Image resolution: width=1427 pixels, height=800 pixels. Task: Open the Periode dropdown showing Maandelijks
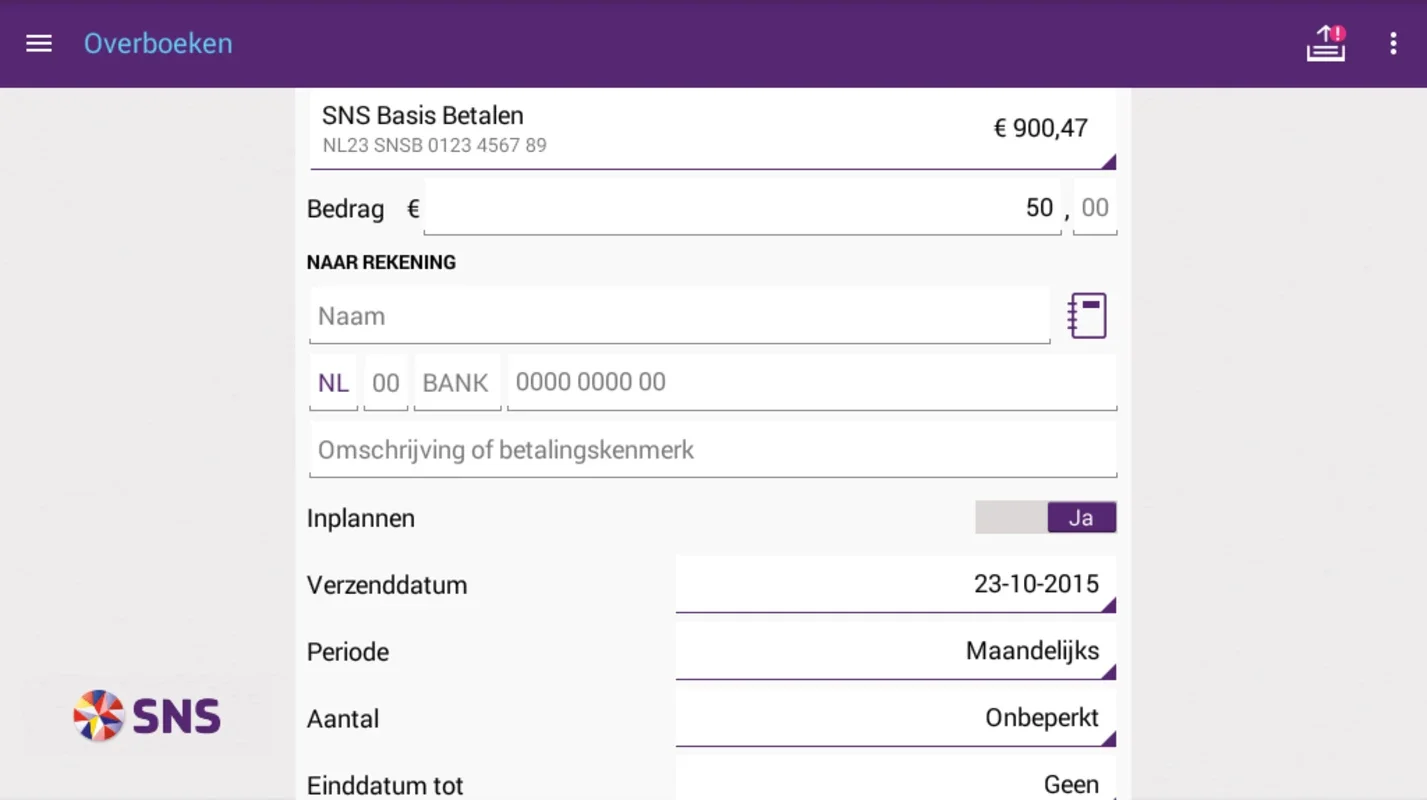896,651
